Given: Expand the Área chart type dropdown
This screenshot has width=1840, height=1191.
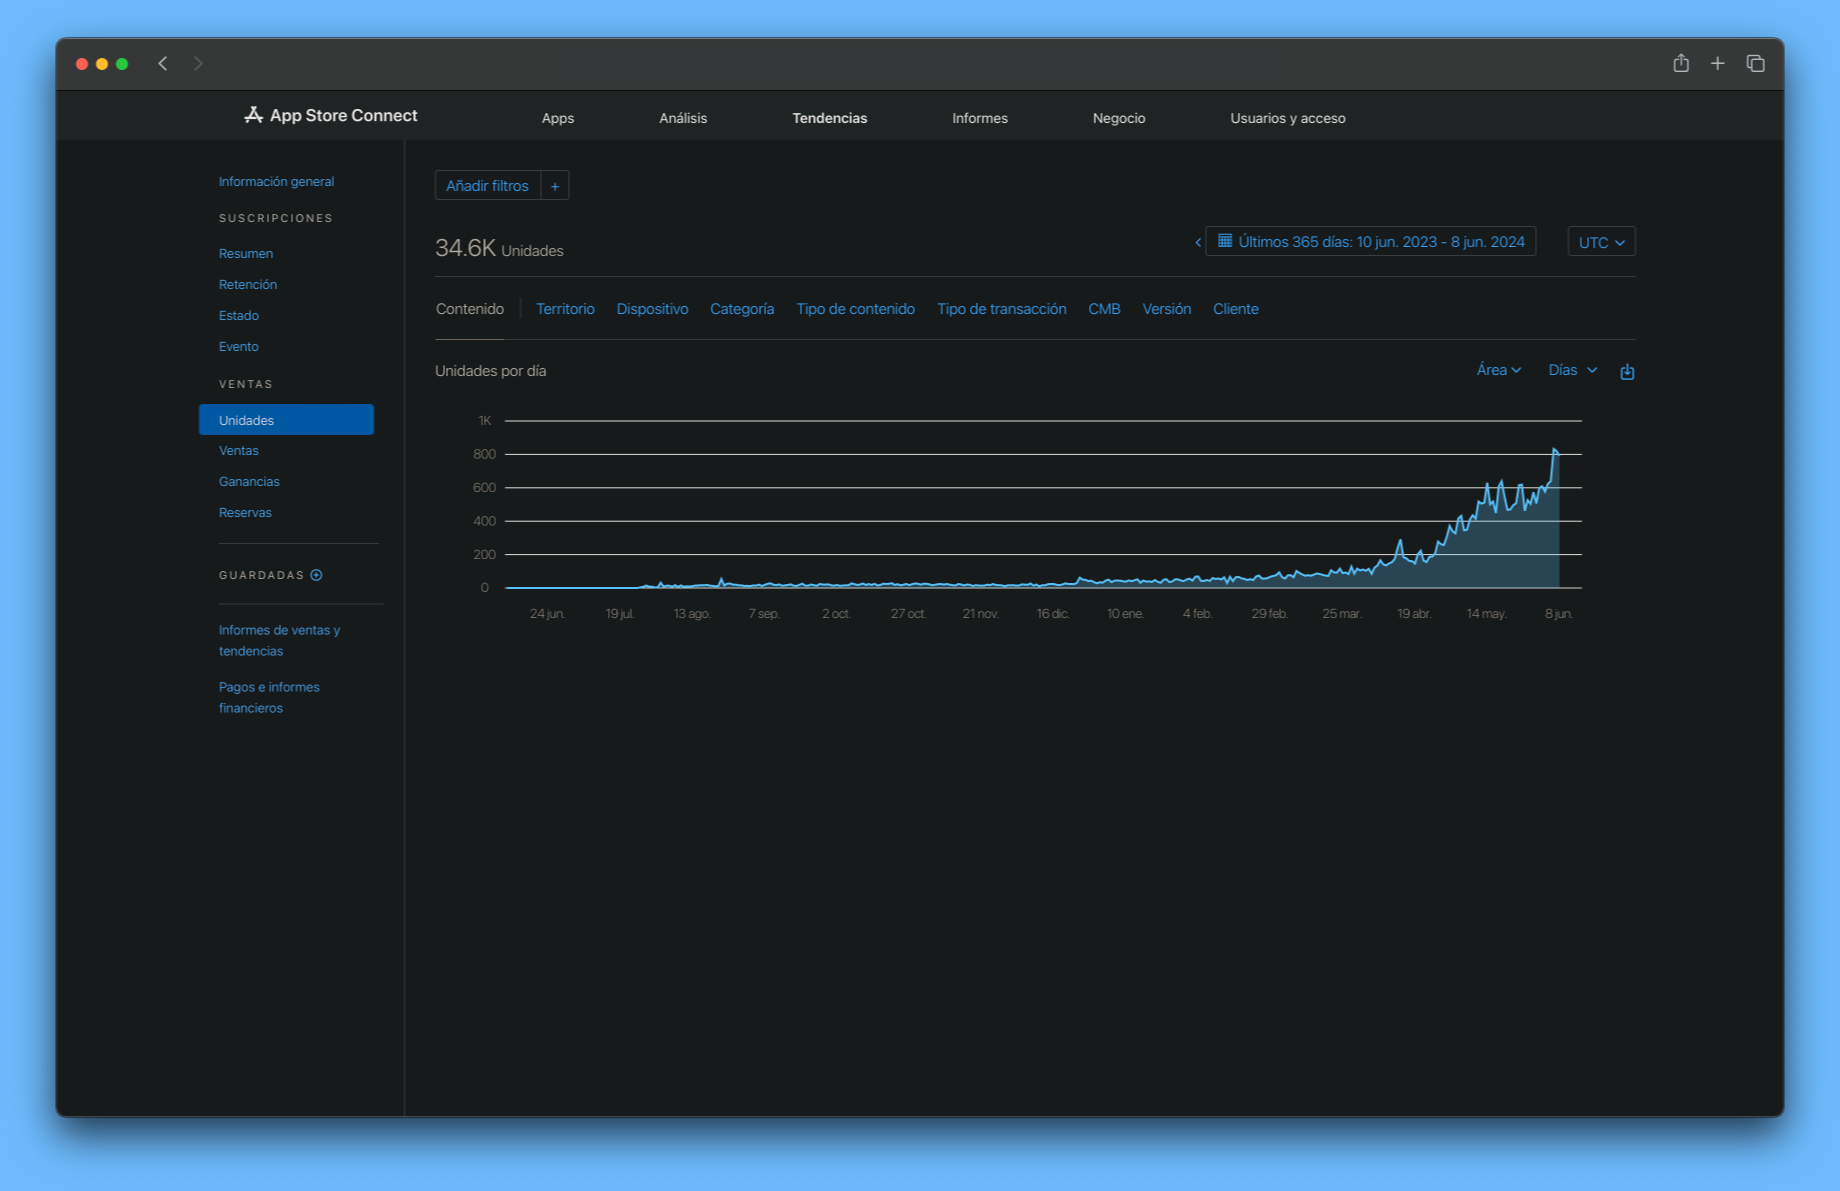Looking at the screenshot, I should coord(1498,370).
